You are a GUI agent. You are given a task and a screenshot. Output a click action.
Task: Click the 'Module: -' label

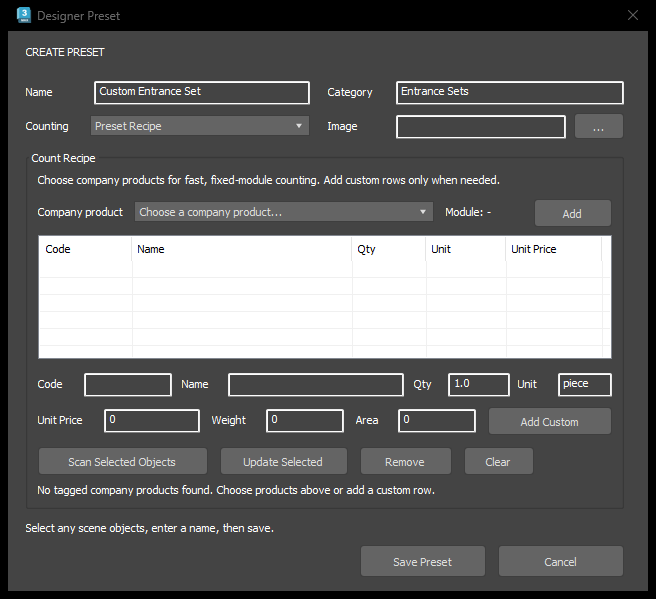(468, 212)
